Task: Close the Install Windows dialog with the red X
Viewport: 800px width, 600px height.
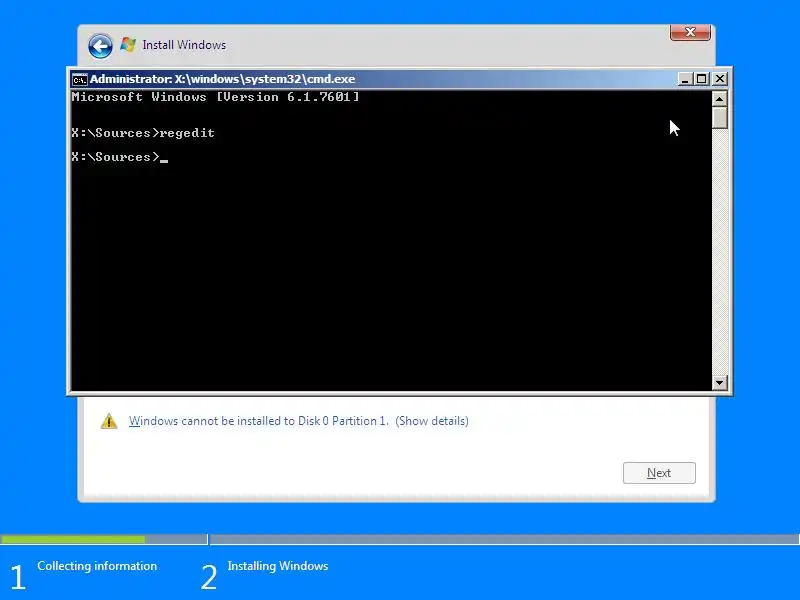Action: [x=690, y=32]
